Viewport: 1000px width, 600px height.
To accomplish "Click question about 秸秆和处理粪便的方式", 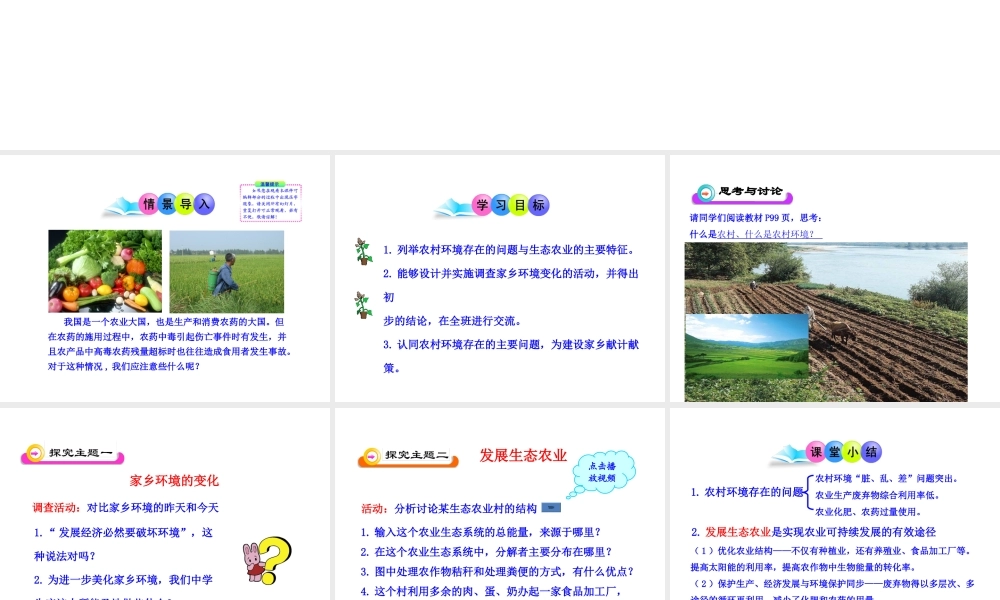I will click(497, 571).
